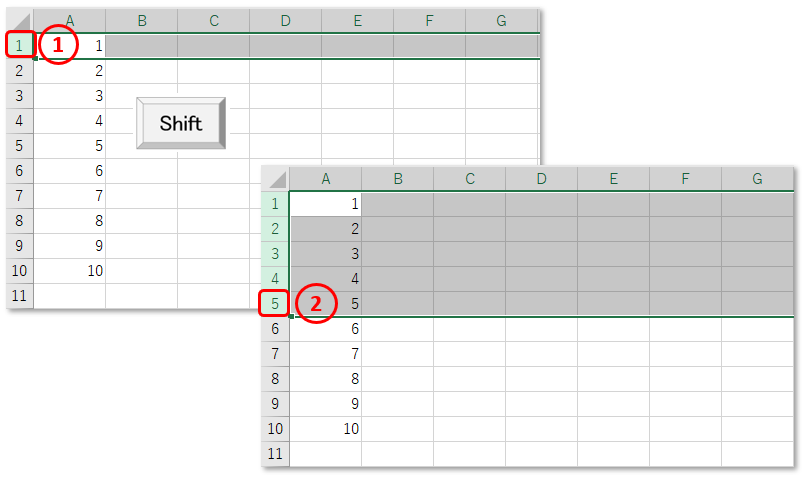Select row header 3 in lower sheet

(275, 254)
